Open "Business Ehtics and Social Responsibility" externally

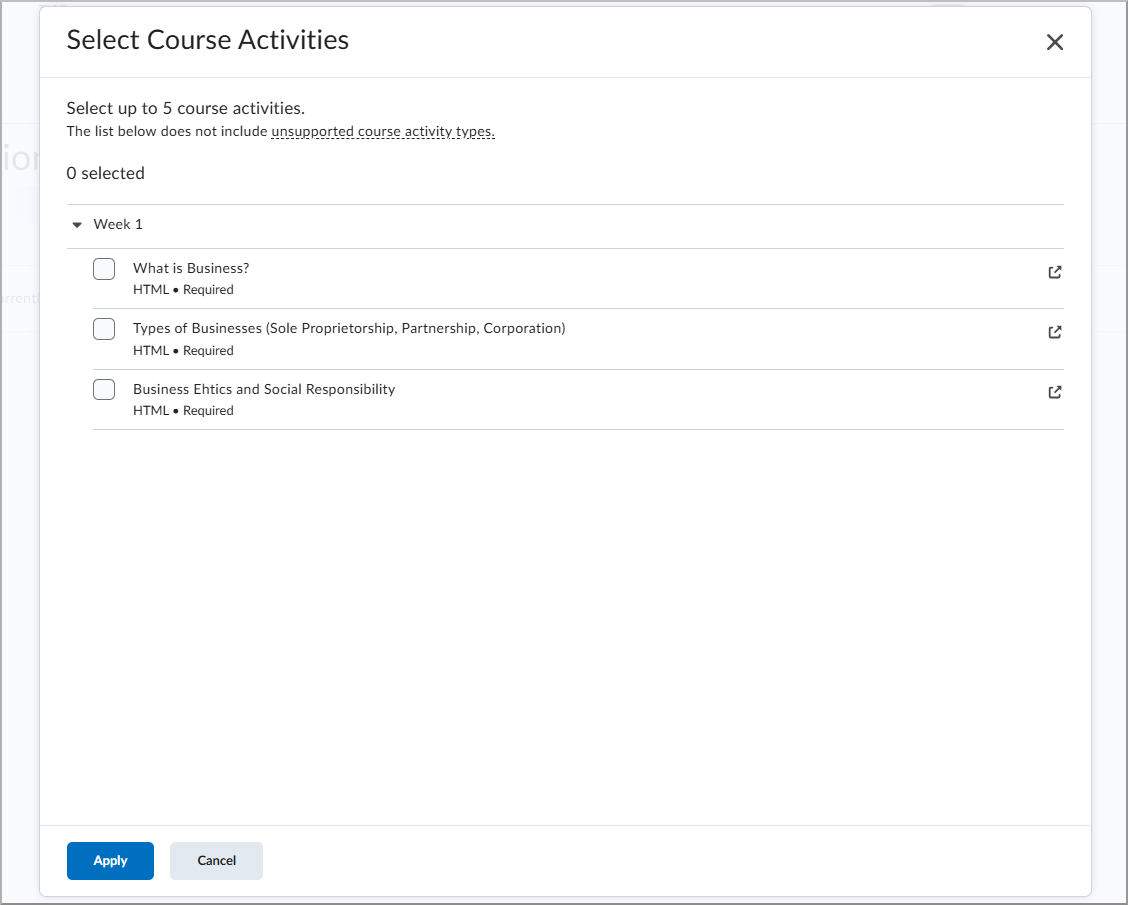click(1054, 392)
